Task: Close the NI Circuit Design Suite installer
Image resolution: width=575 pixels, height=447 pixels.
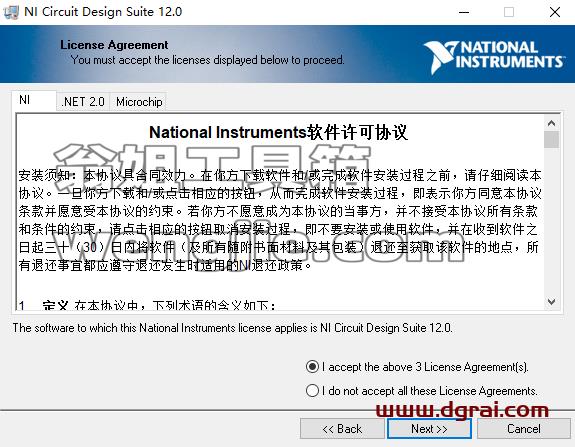Action: click(555, 12)
